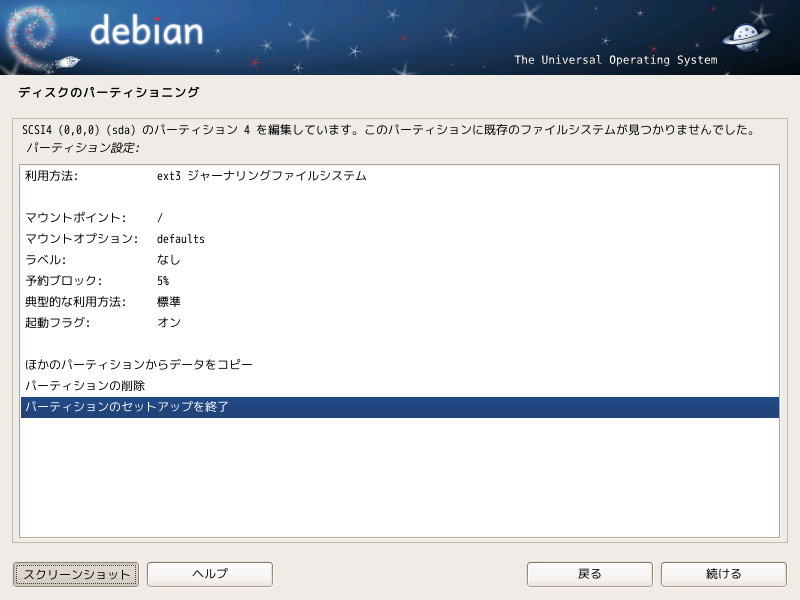Select the マウントポイント row
This screenshot has height=600, width=800.
[399, 218]
